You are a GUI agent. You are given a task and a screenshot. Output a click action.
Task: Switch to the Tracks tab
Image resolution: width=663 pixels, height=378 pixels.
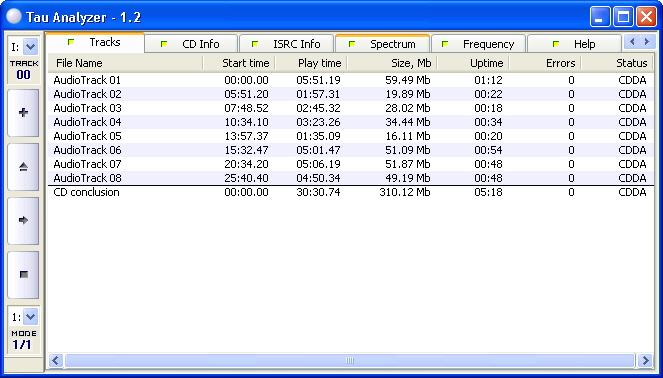pyautogui.click(x=95, y=42)
